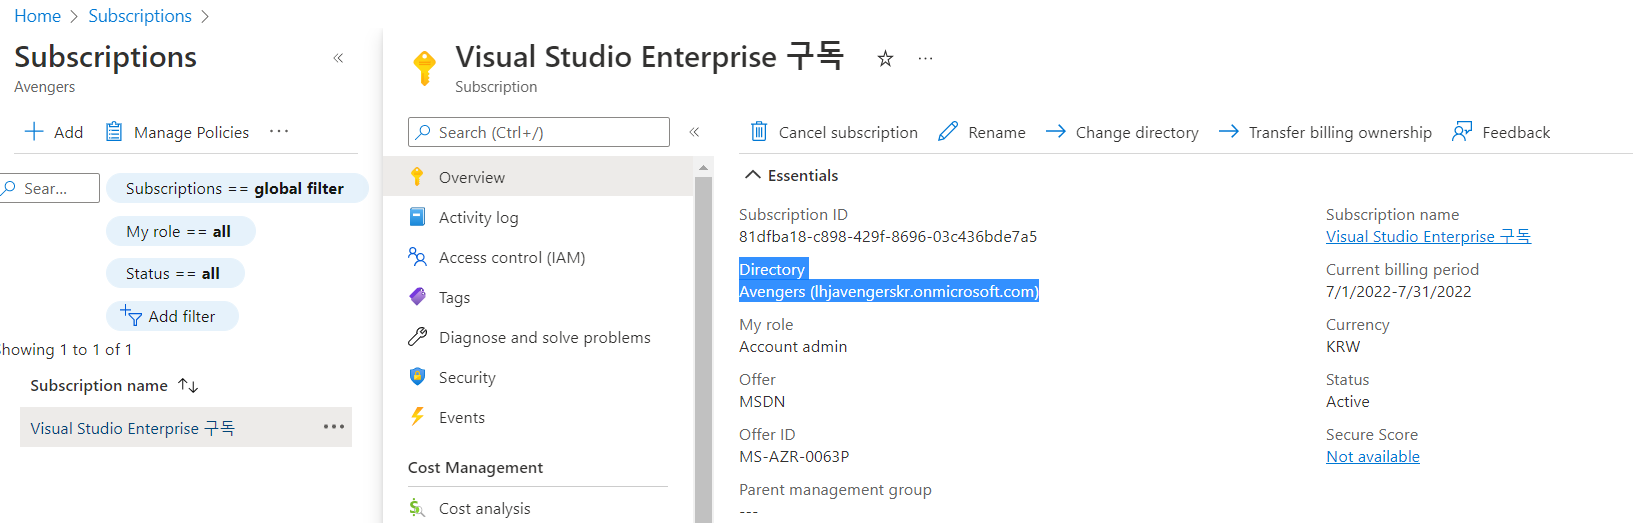Click the Access control people icon
The image size is (1633, 523).
point(418,257)
